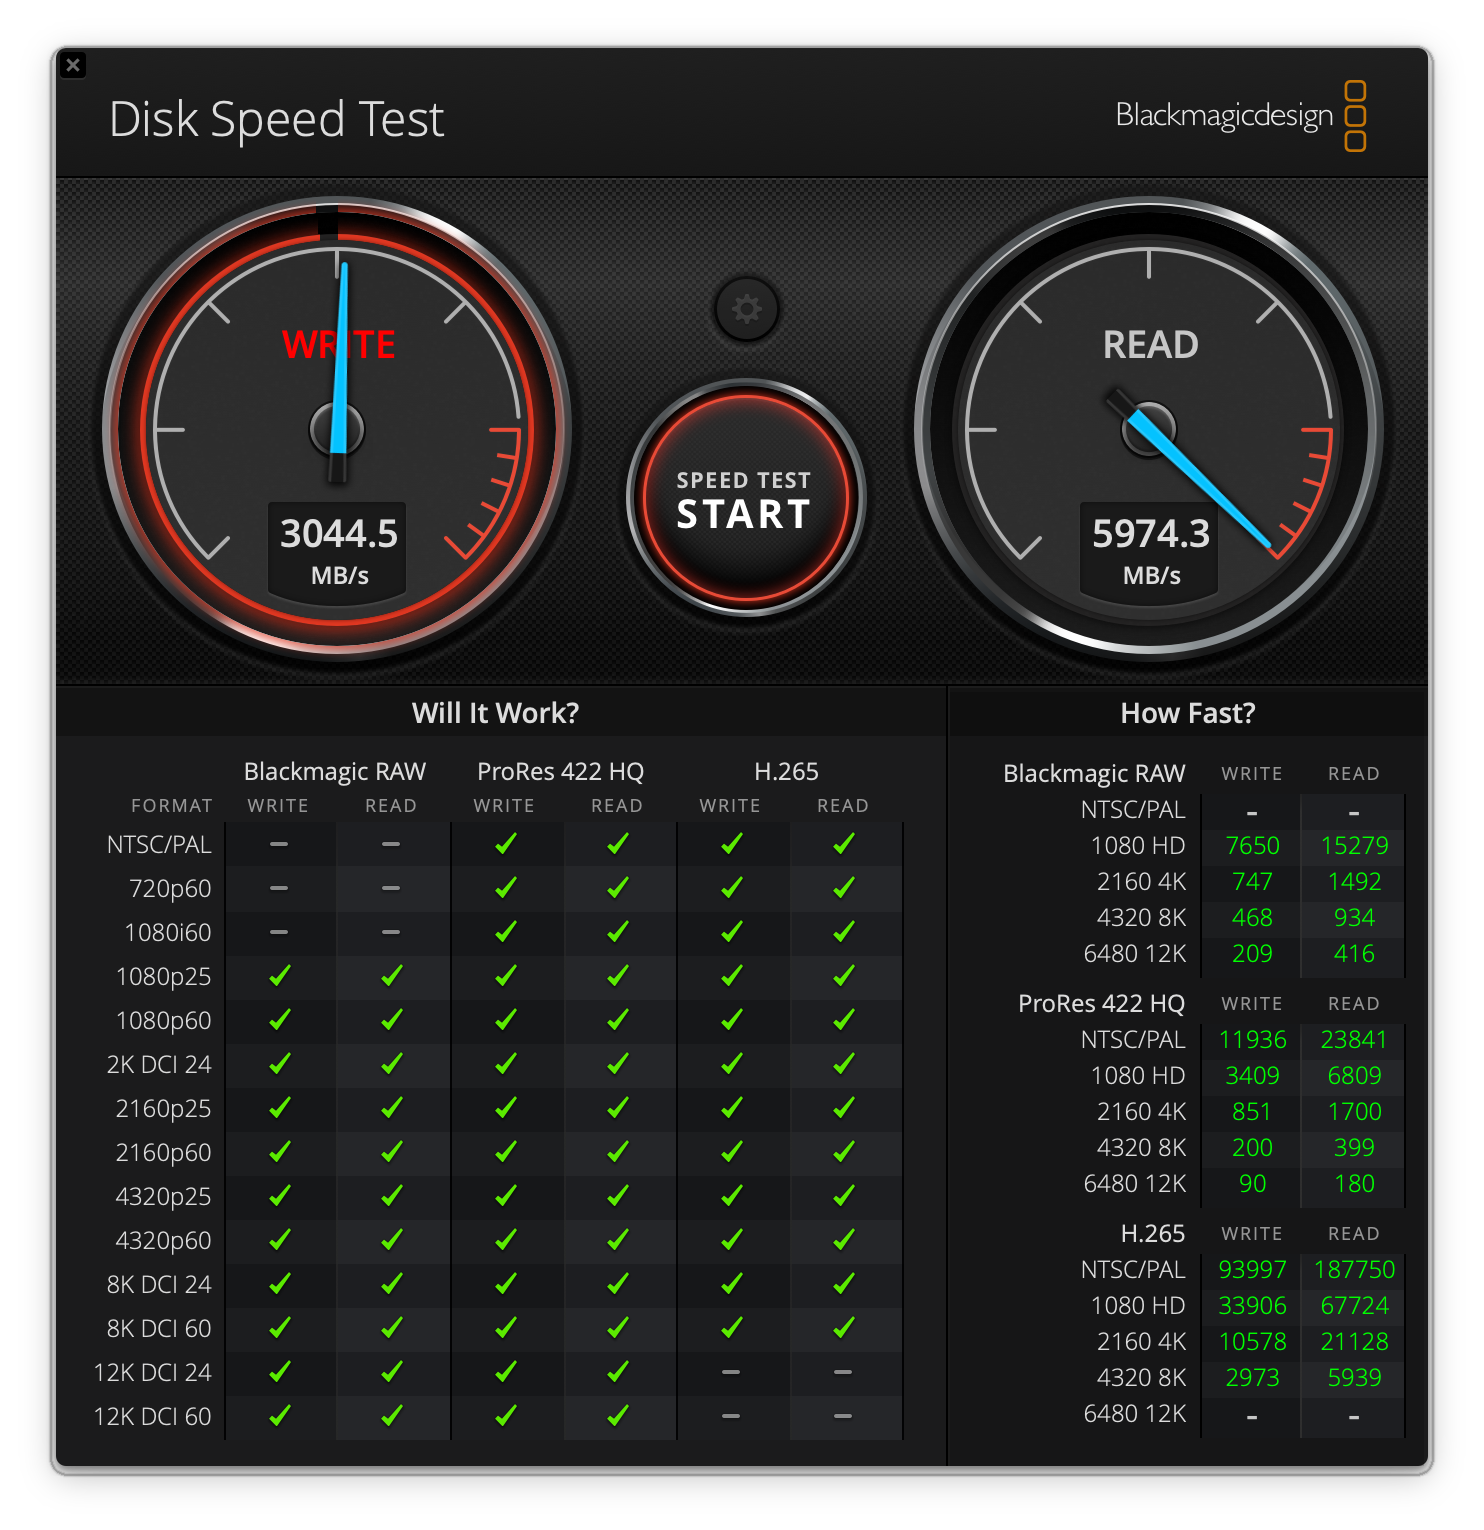Click the 8K DCI 60 format row label
This screenshot has height=1530, width=1484.
(x=159, y=1329)
